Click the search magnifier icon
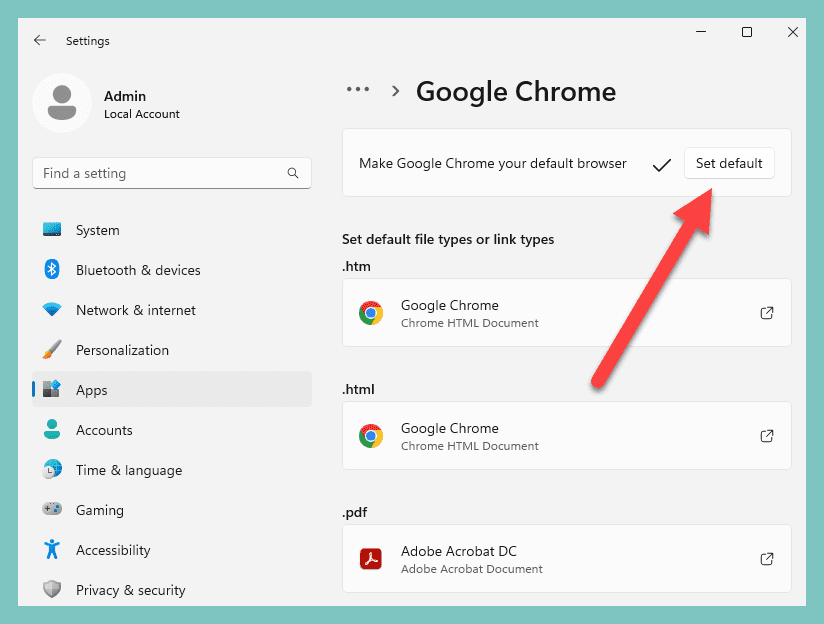The width and height of the screenshot is (824, 624). pos(293,173)
